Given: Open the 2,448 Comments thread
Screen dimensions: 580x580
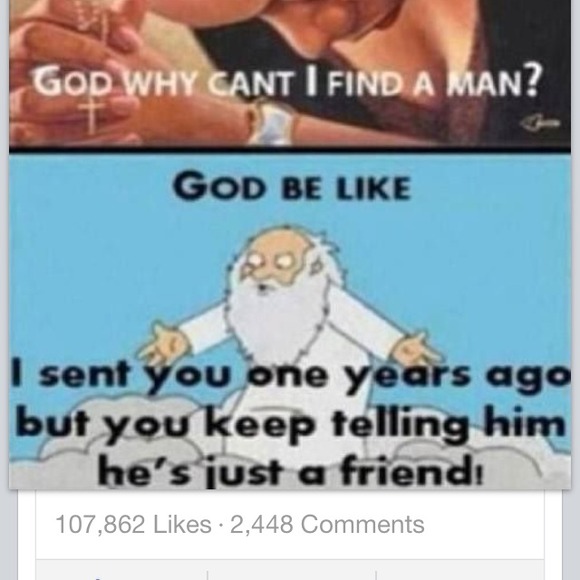Looking at the screenshot, I should click(327, 524).
